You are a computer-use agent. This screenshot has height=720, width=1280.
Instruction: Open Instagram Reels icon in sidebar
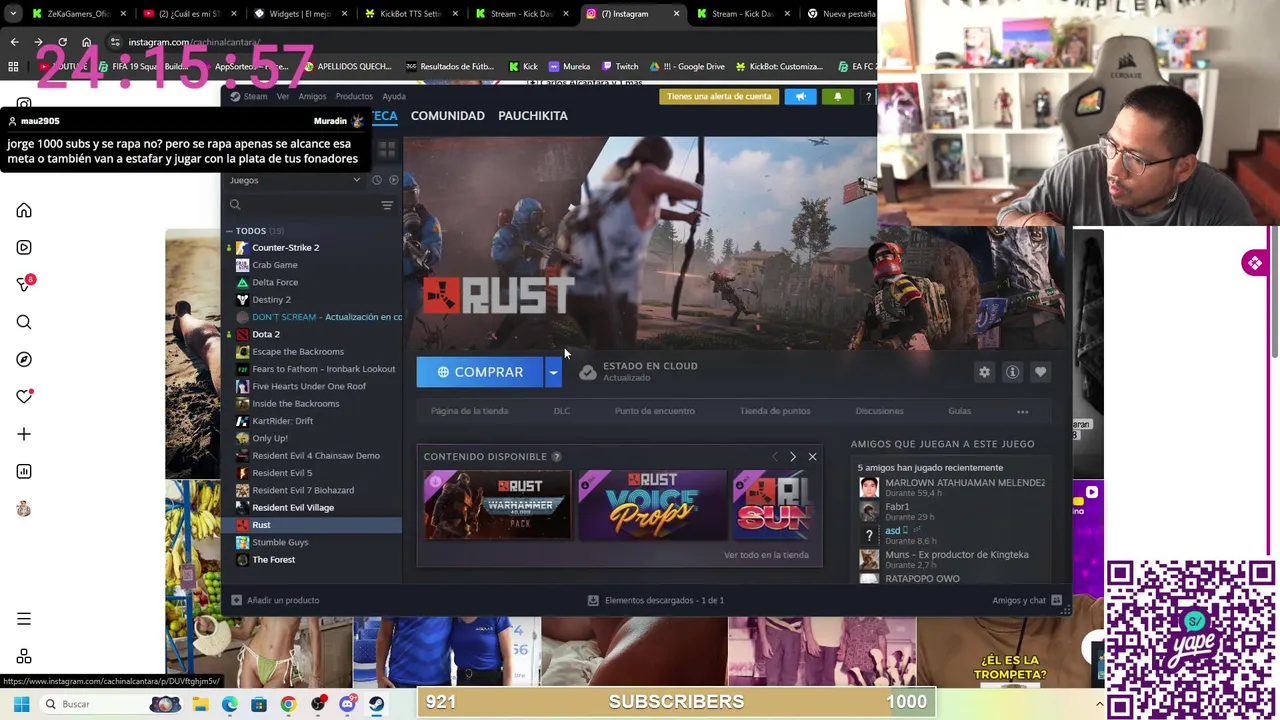pyautogui.click(x=24, y=248)
